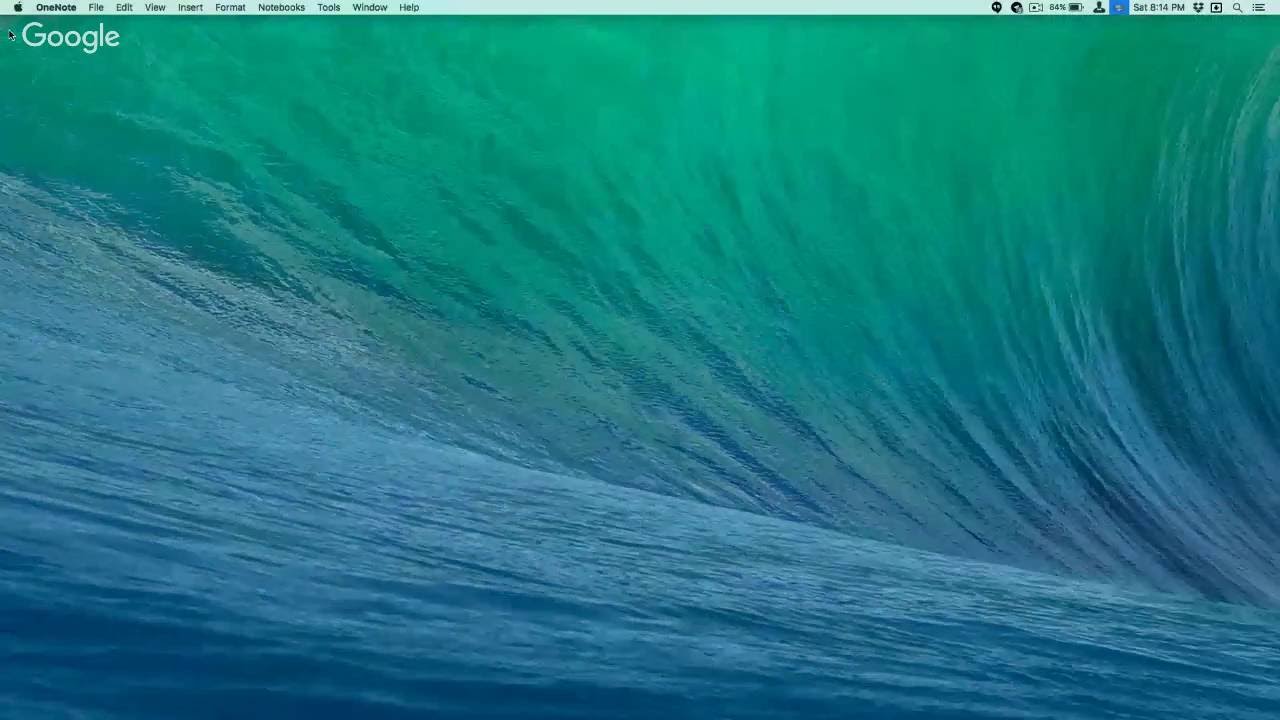Open the Notebooks menu
The height and width of the screenshot is (720, 1280).
point(281,7)
